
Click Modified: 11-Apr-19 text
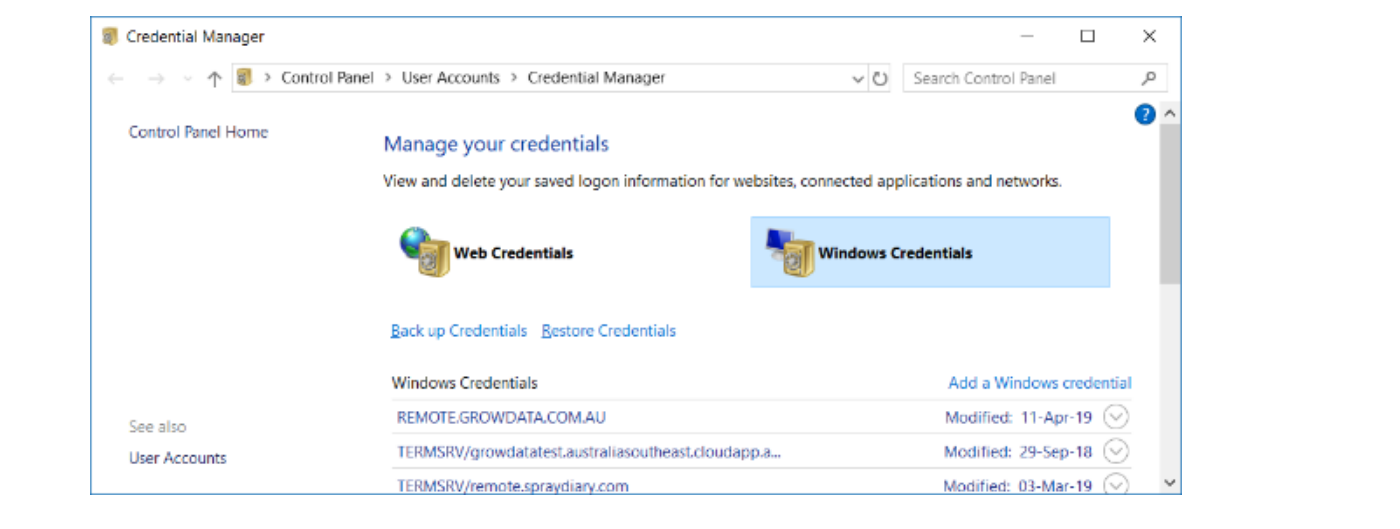(1019, 417)
